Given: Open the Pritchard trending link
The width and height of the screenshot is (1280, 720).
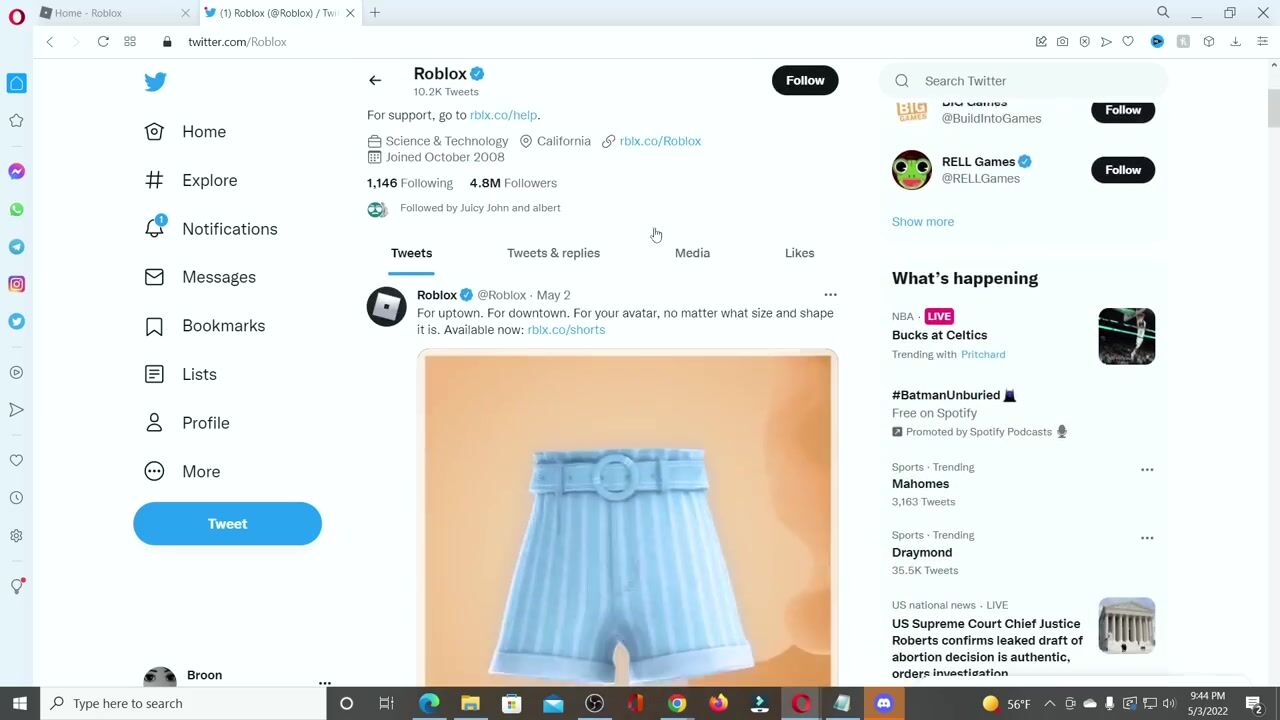Looking at the screenshot, I should [983, 354].
